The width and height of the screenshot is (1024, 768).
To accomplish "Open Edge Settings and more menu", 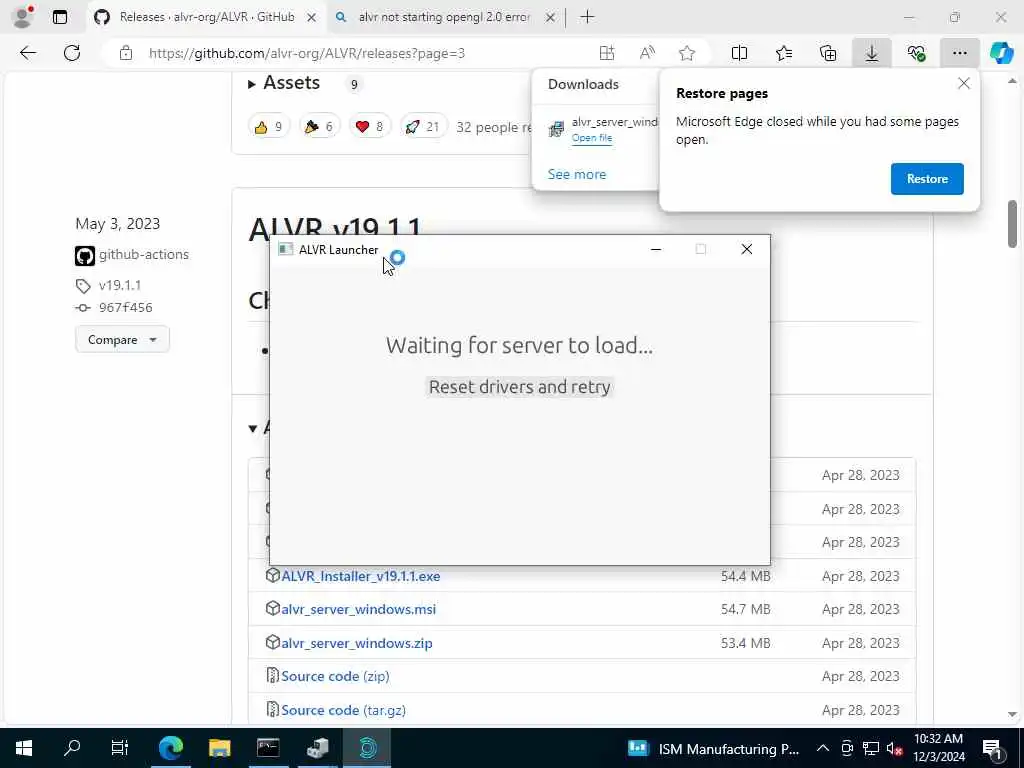I will pos(959,53).
